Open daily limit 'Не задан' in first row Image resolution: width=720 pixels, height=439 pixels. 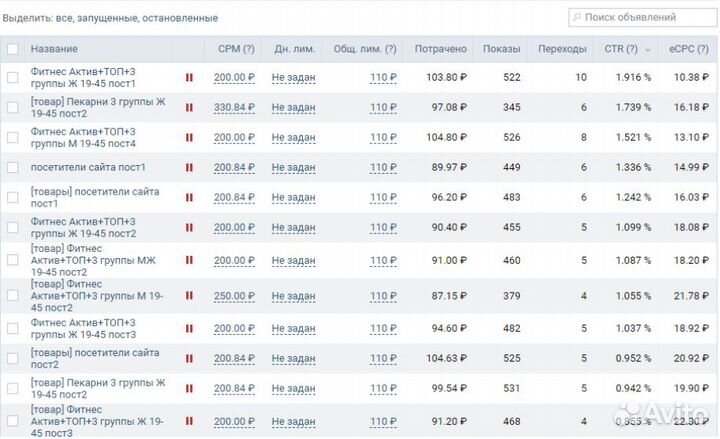click(293, 77)
